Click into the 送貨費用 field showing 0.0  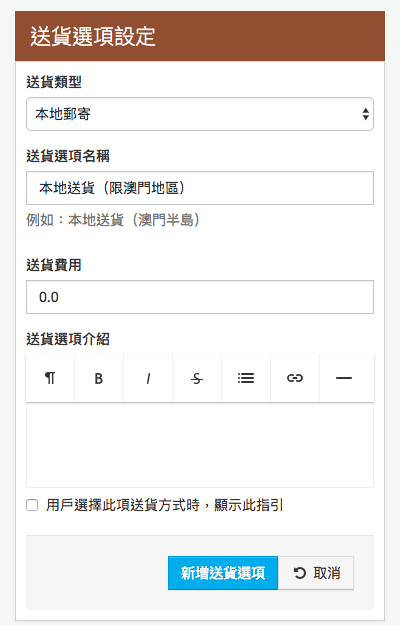point(200,297)
